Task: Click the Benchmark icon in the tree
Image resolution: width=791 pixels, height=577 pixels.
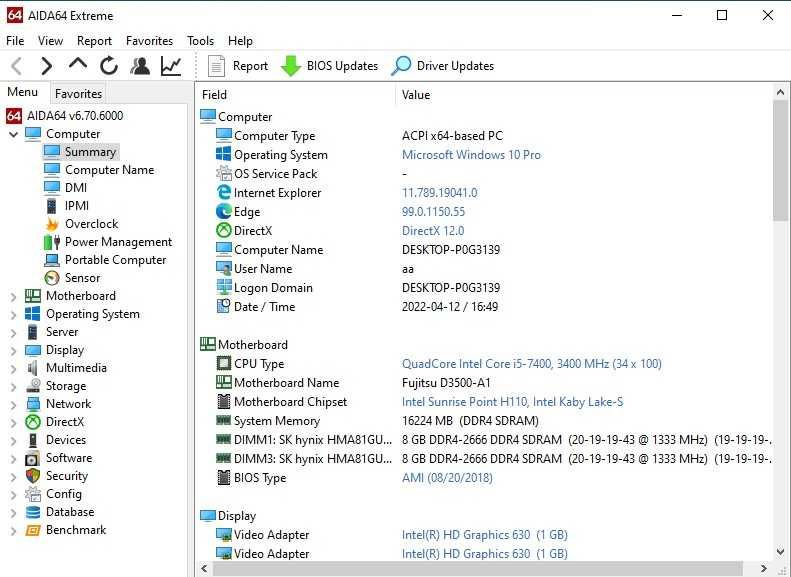Action: (33, 530)
